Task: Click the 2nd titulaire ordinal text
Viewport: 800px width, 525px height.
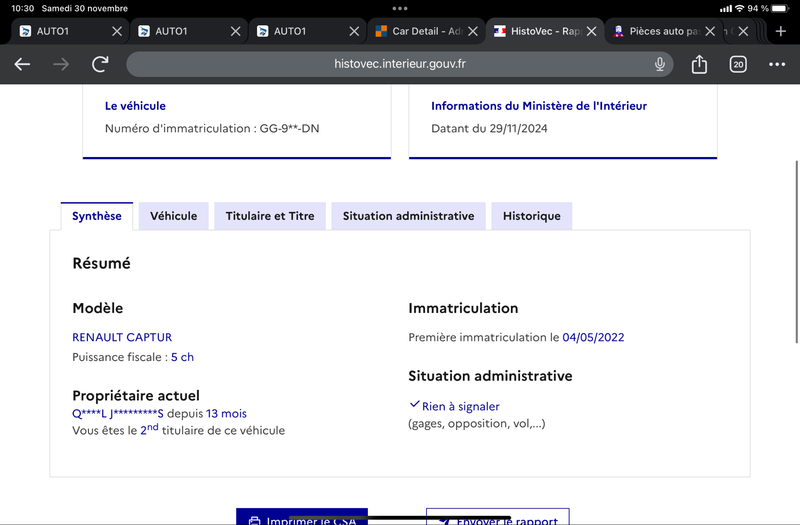Action: (x=149, y=429)
